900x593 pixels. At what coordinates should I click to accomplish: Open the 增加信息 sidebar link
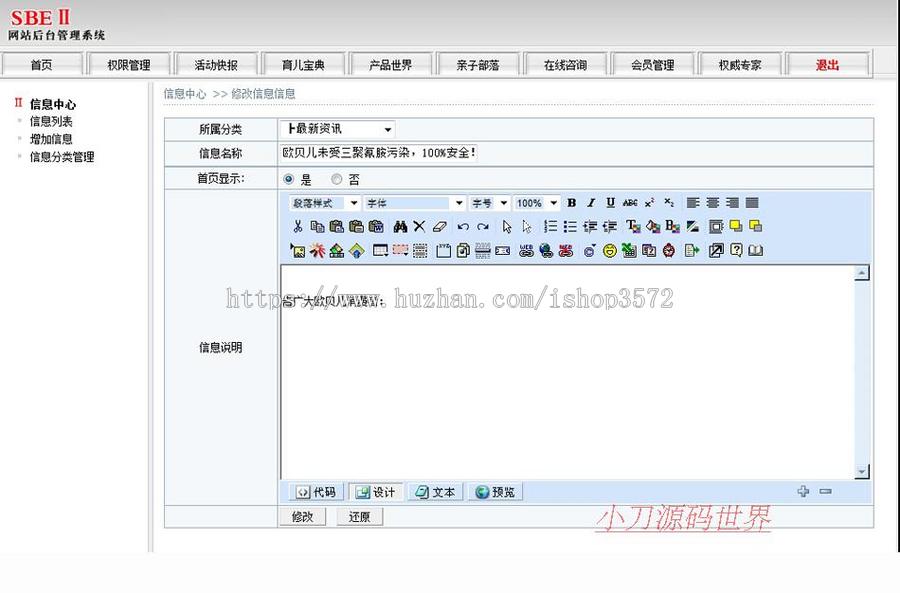point(51,138)
